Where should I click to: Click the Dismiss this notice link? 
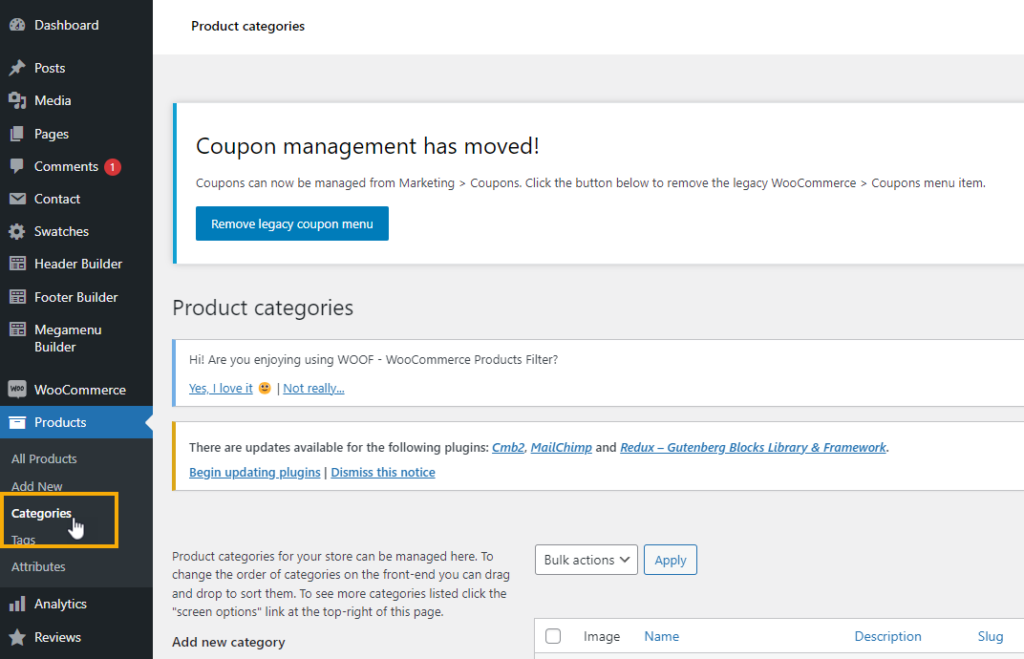(x=383, y=472)
